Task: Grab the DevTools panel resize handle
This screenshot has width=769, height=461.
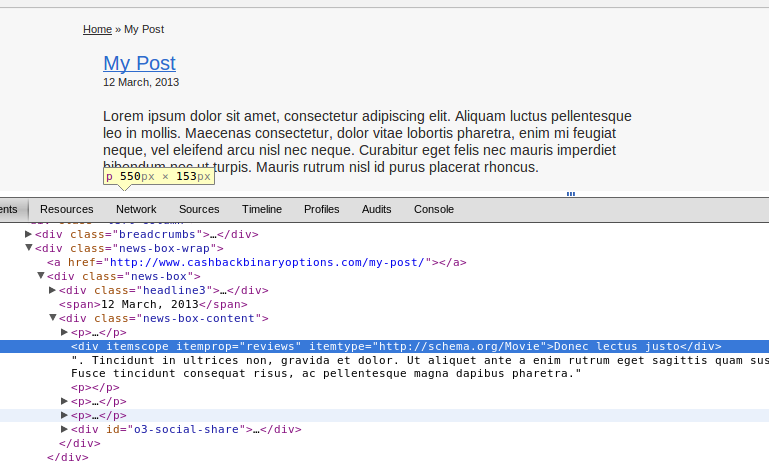Action: point(571,194)
